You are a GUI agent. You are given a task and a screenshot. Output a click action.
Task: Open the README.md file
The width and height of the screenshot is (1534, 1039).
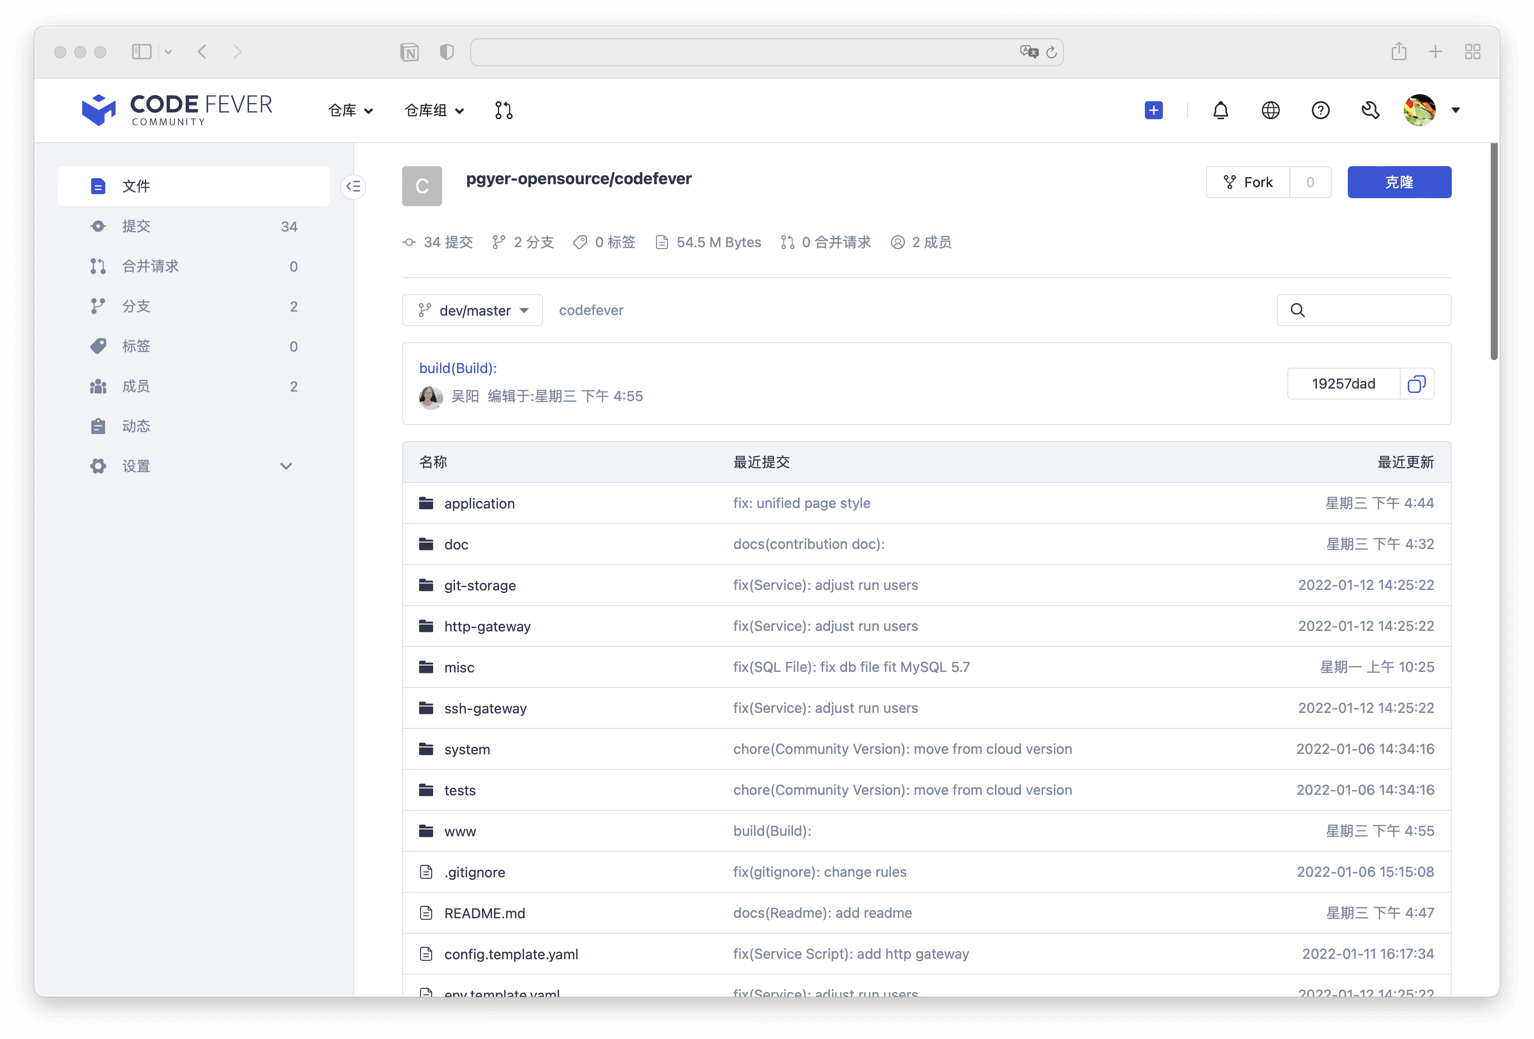click(x=485, y=913)
